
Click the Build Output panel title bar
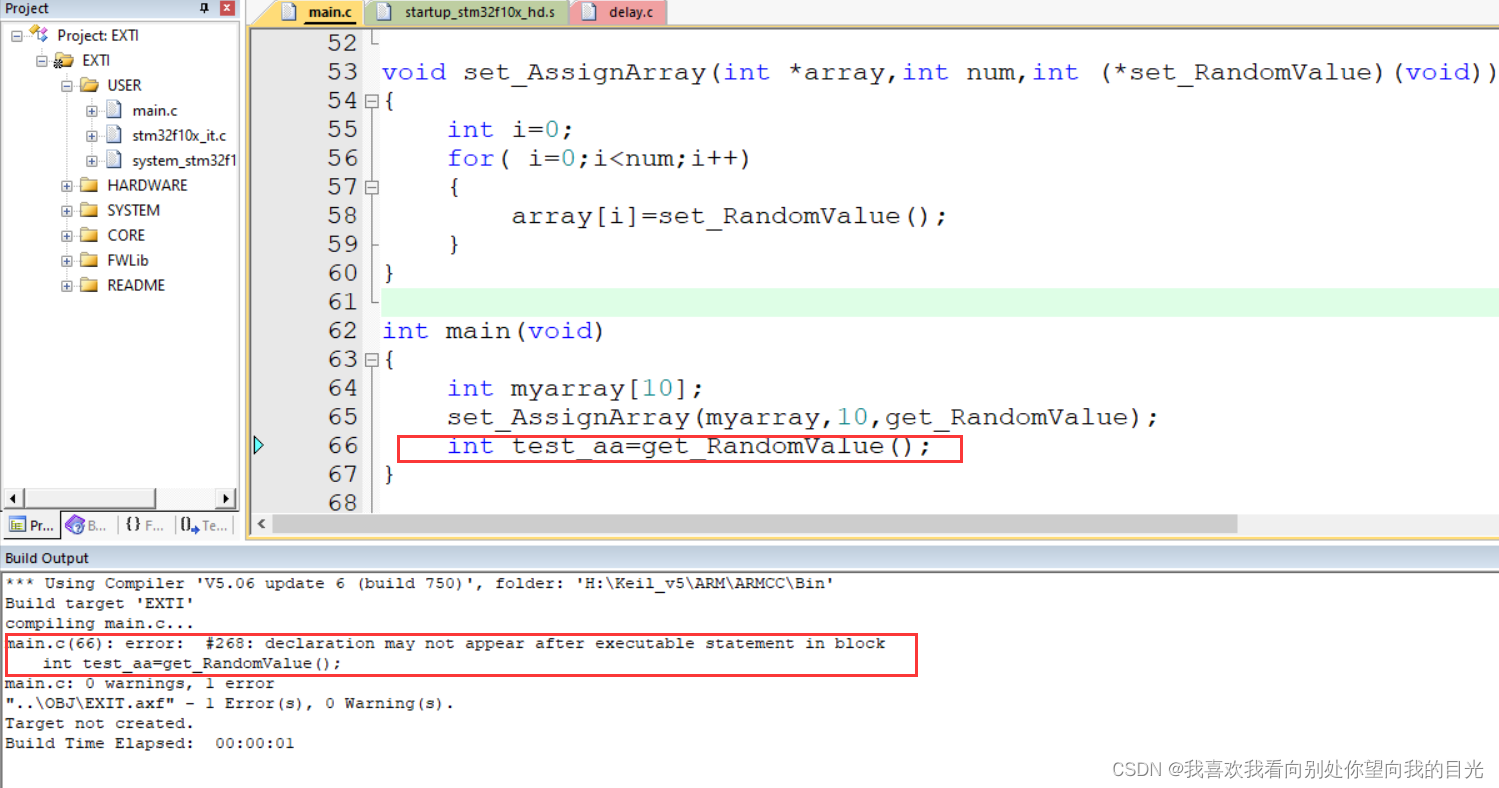coord(749,558)
